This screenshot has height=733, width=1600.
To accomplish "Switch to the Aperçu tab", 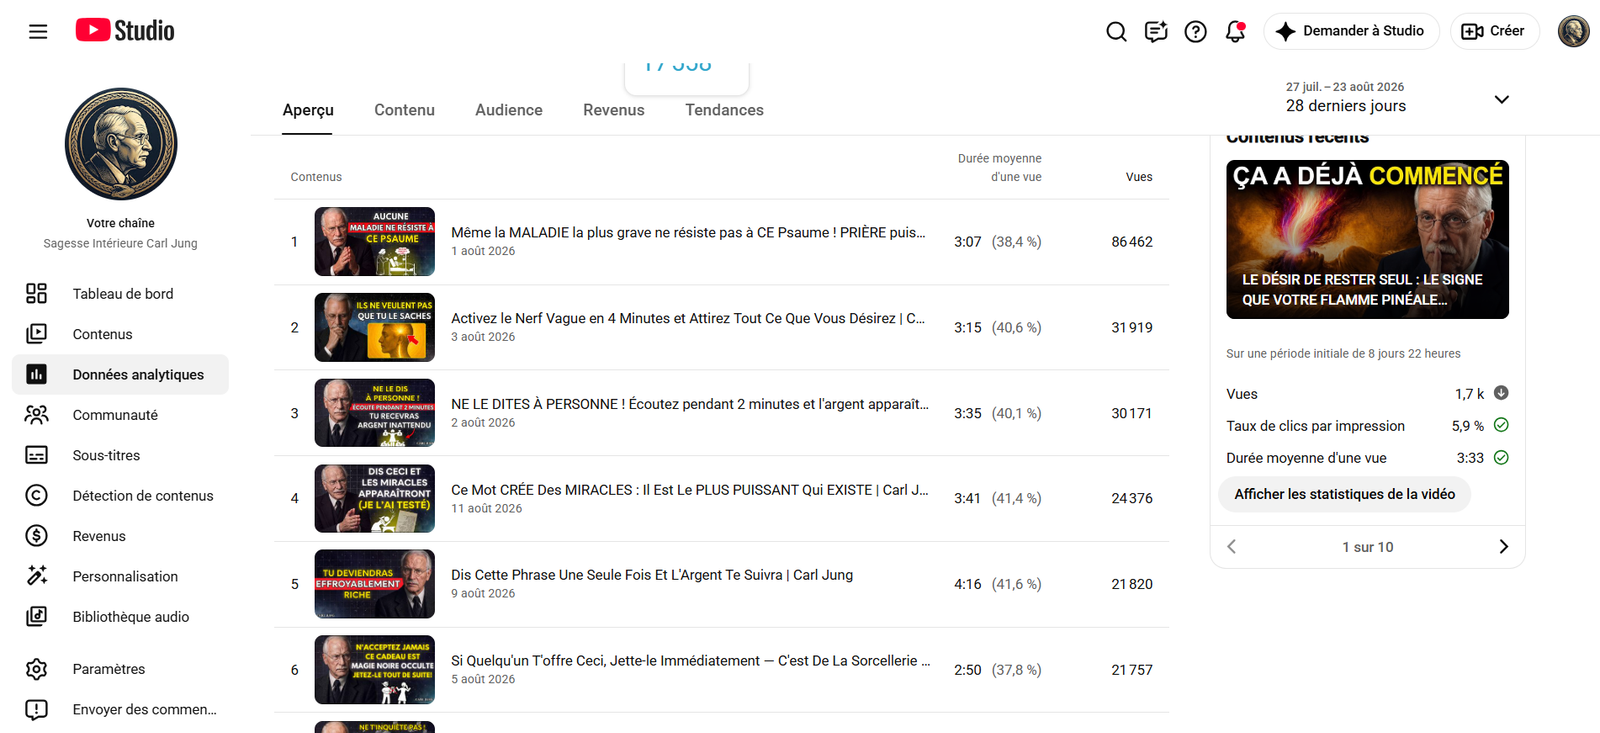I will (308, 110).
